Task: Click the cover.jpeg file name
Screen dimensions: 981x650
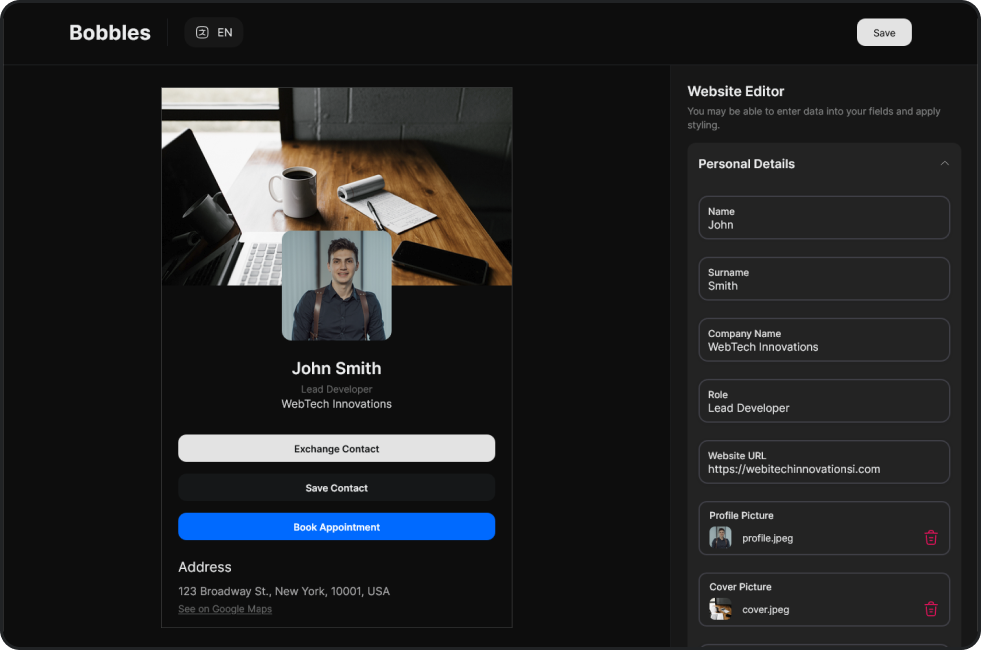Action: click(x=766, y=609)
